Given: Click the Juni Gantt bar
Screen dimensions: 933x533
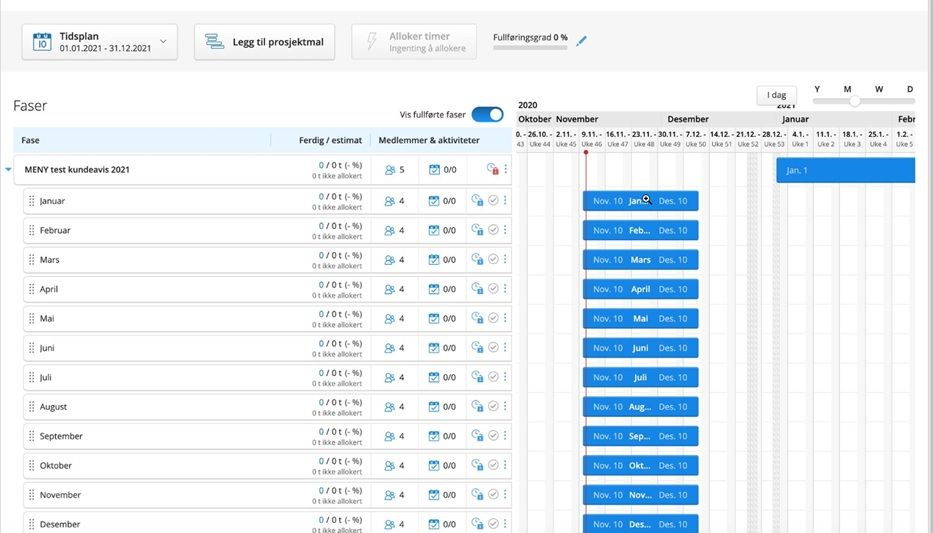Looking at the screenshot, I should [x=640, y=347].
